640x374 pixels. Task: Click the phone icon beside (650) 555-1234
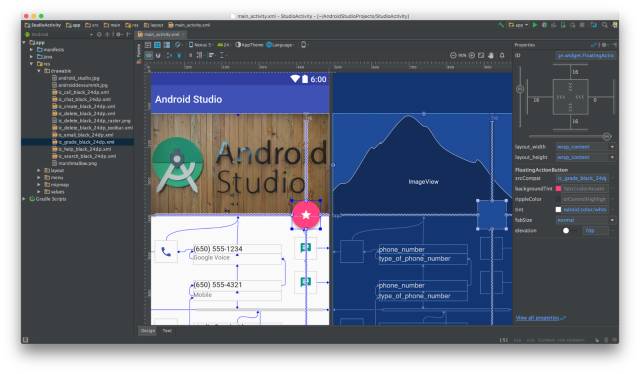[166, 252]
